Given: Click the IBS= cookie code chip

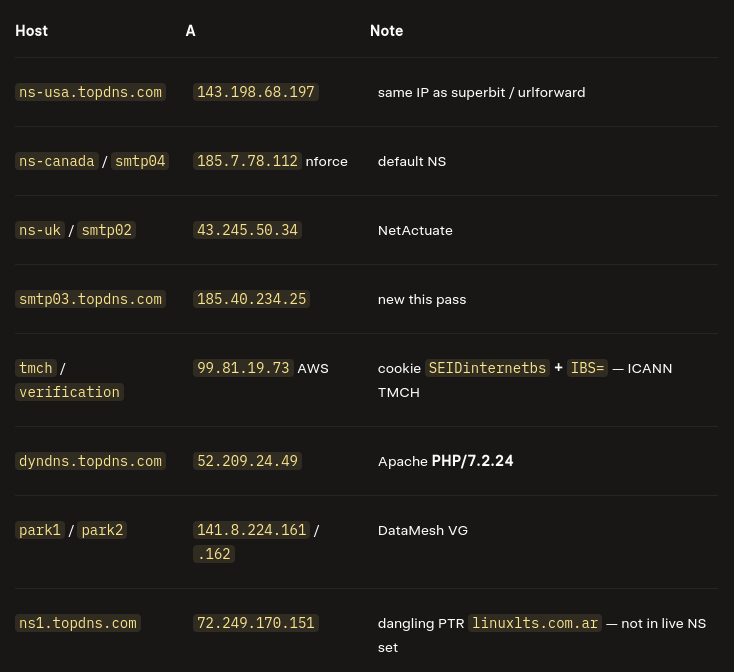Looking at the screenshot, I should (587, 368).
